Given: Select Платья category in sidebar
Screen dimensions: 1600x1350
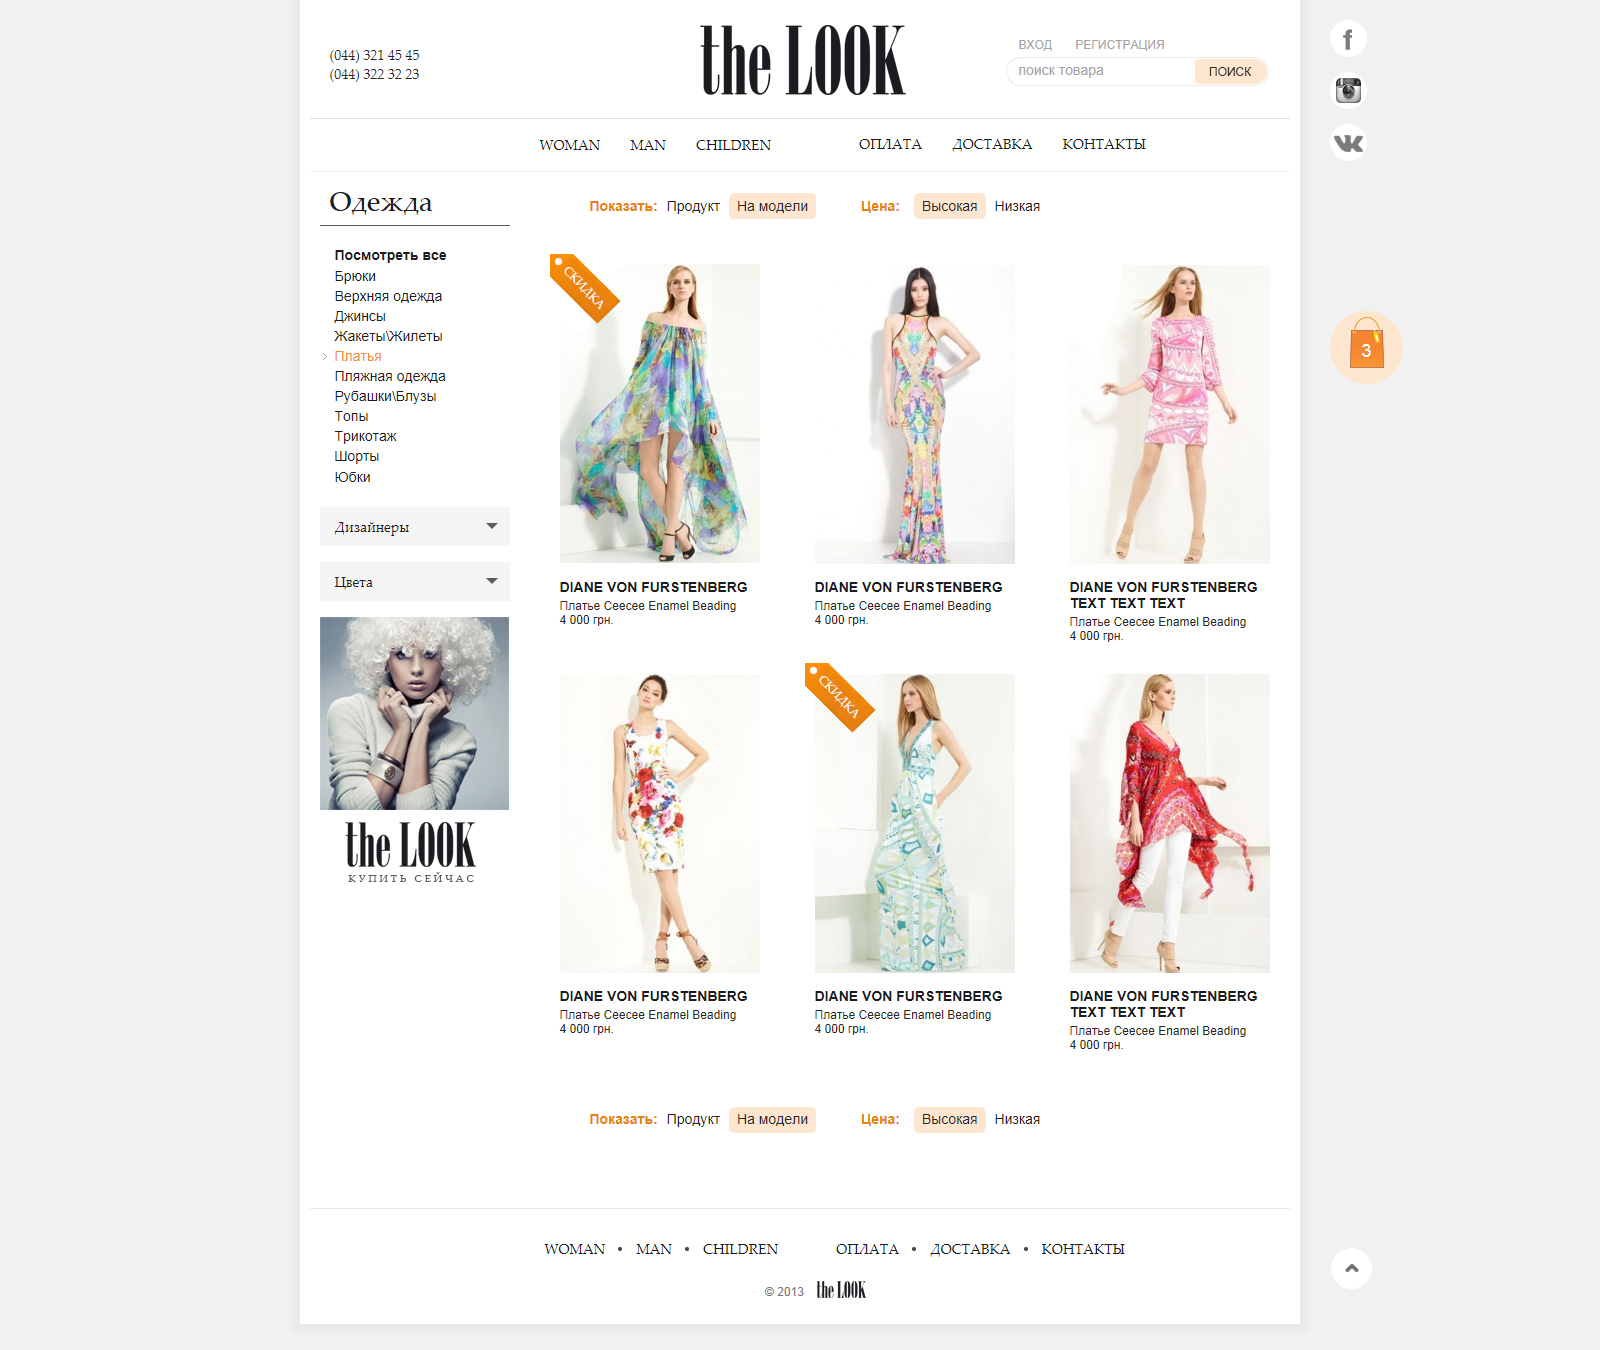Looking at the screenshot, I should coord(358,356).
